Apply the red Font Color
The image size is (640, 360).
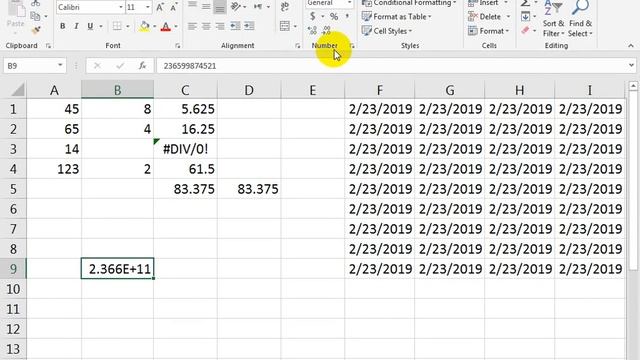(x=166, y=27)
